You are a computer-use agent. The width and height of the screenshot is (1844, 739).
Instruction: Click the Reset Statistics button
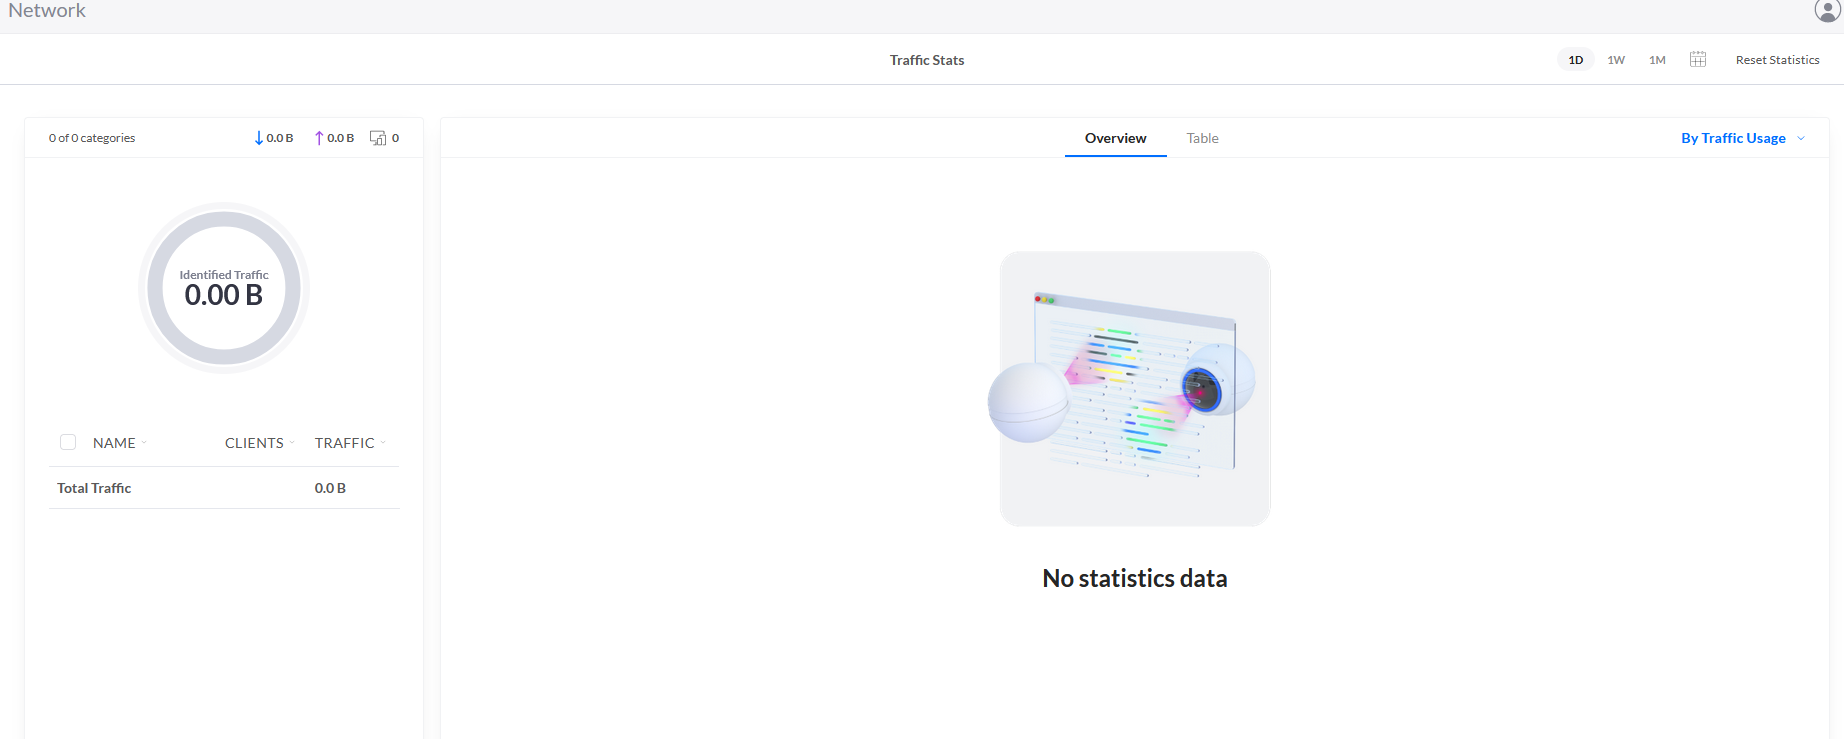click(1777, 60)
